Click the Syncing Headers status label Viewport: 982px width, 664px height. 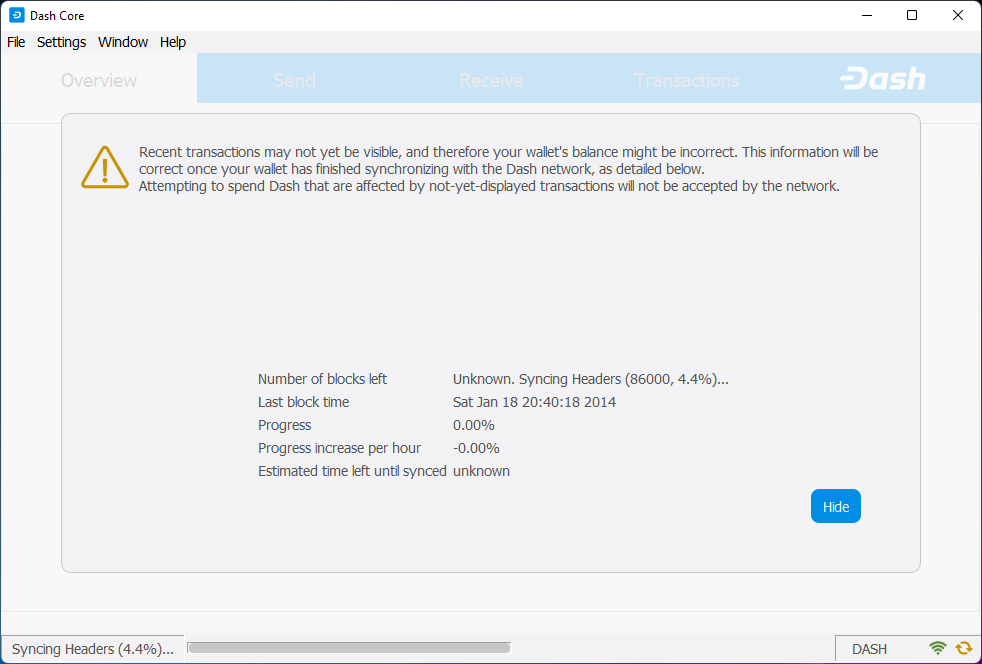coord(93,649)
